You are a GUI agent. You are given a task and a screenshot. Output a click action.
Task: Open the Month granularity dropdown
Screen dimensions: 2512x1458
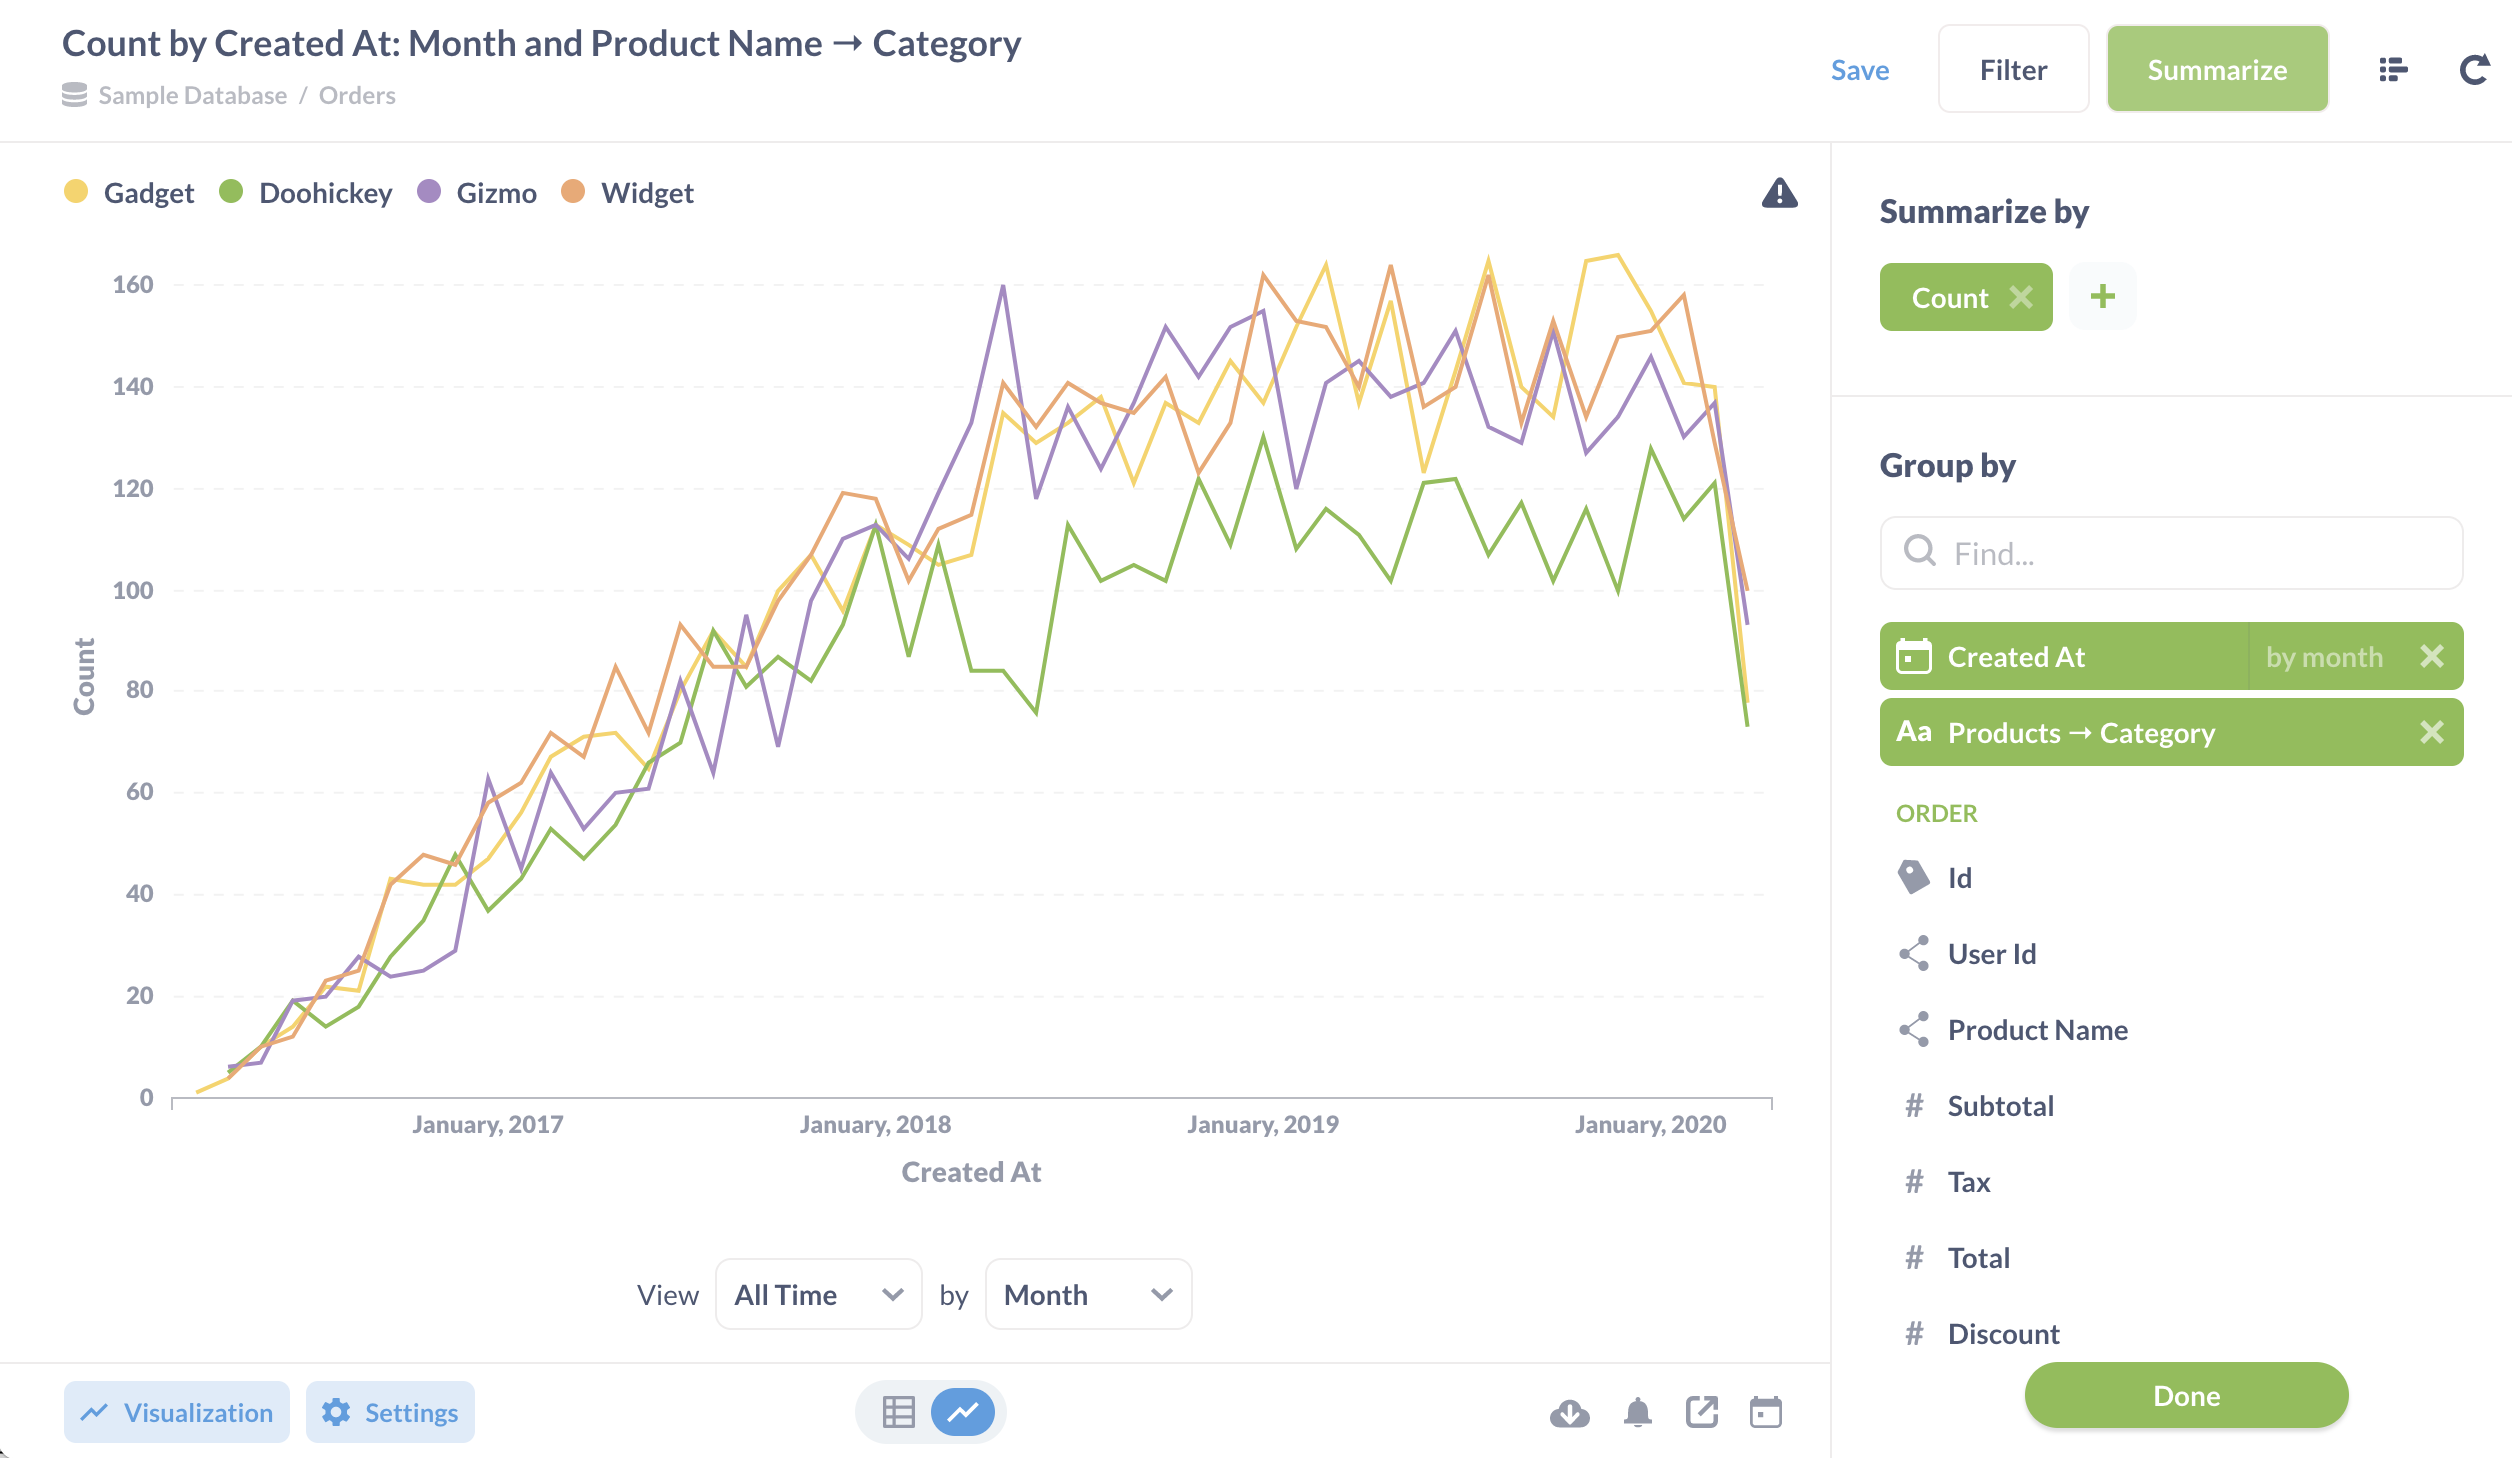click(1089, 1294)
